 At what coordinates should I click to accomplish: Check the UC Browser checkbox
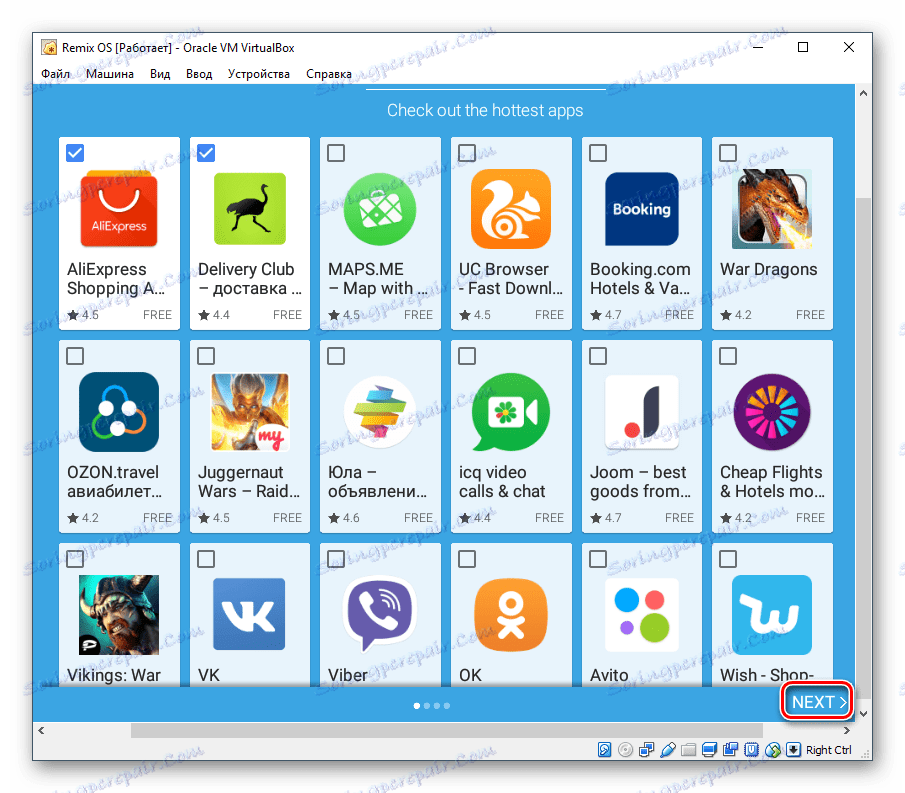467,153
